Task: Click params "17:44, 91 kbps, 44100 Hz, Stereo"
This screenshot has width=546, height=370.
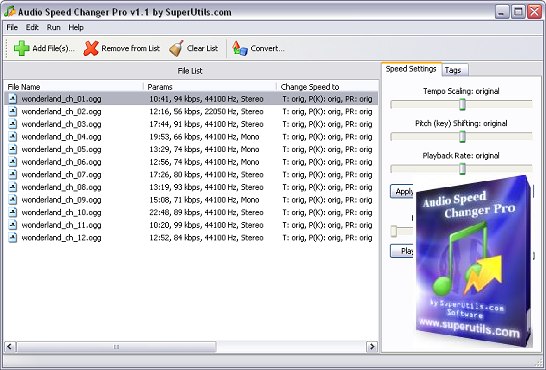Action: pos(206,124)
